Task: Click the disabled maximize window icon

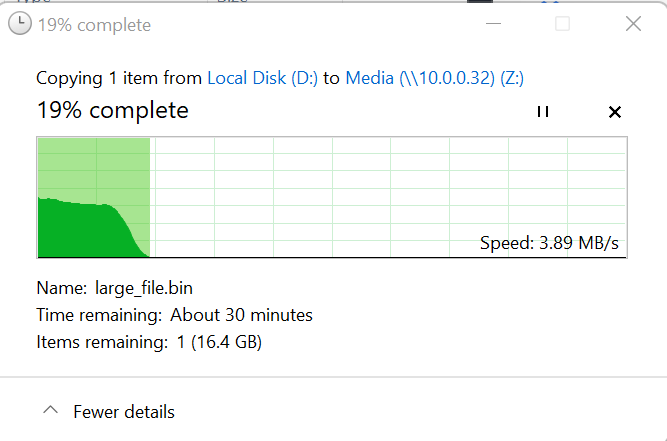Action: click(562, 24)
